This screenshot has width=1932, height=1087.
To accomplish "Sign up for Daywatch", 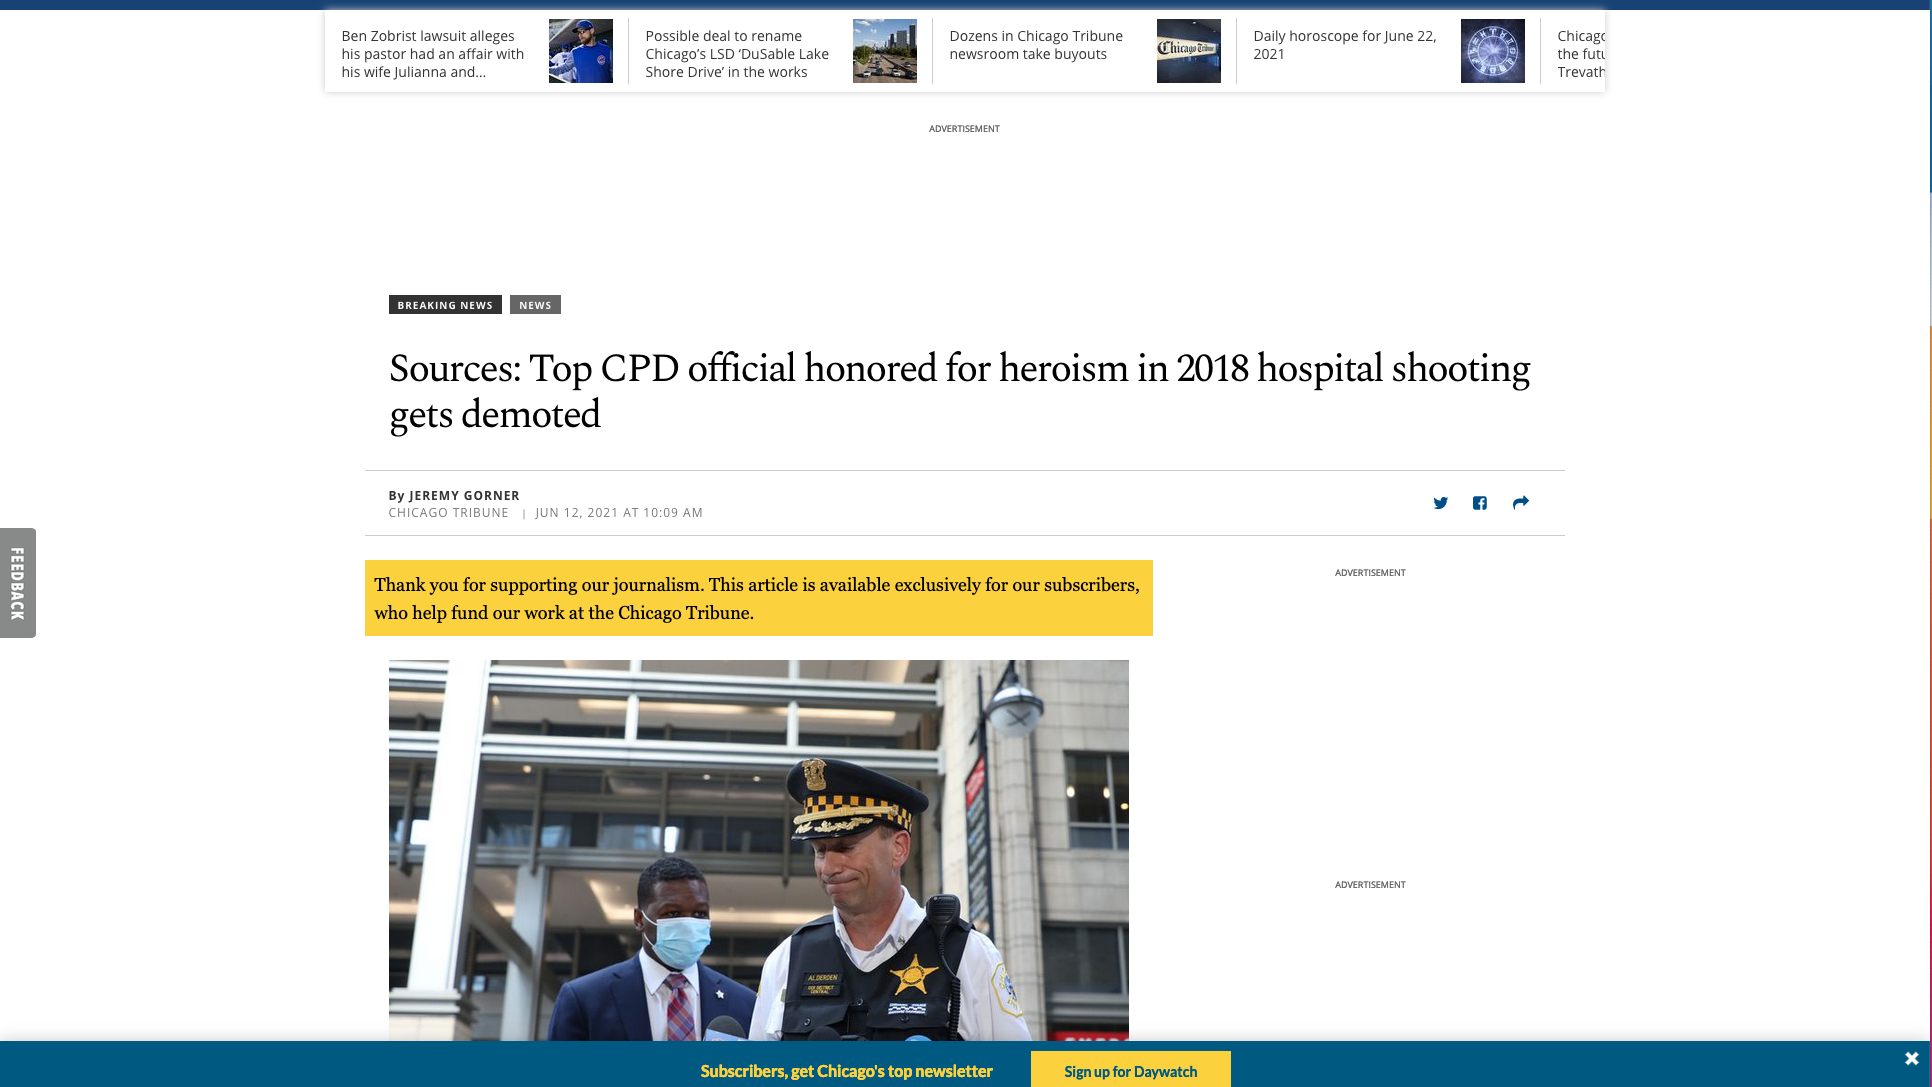I will (x=1130, y=1070).
